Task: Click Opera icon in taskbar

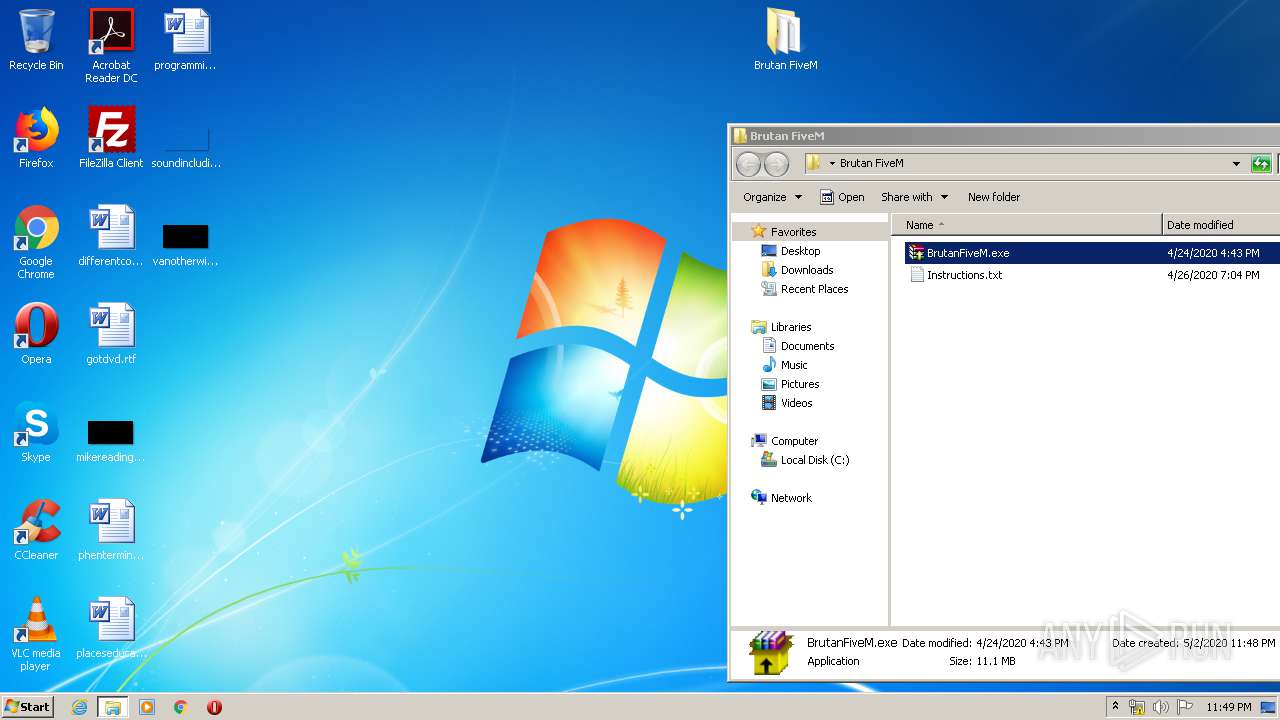Action: [x=214, y=707]
